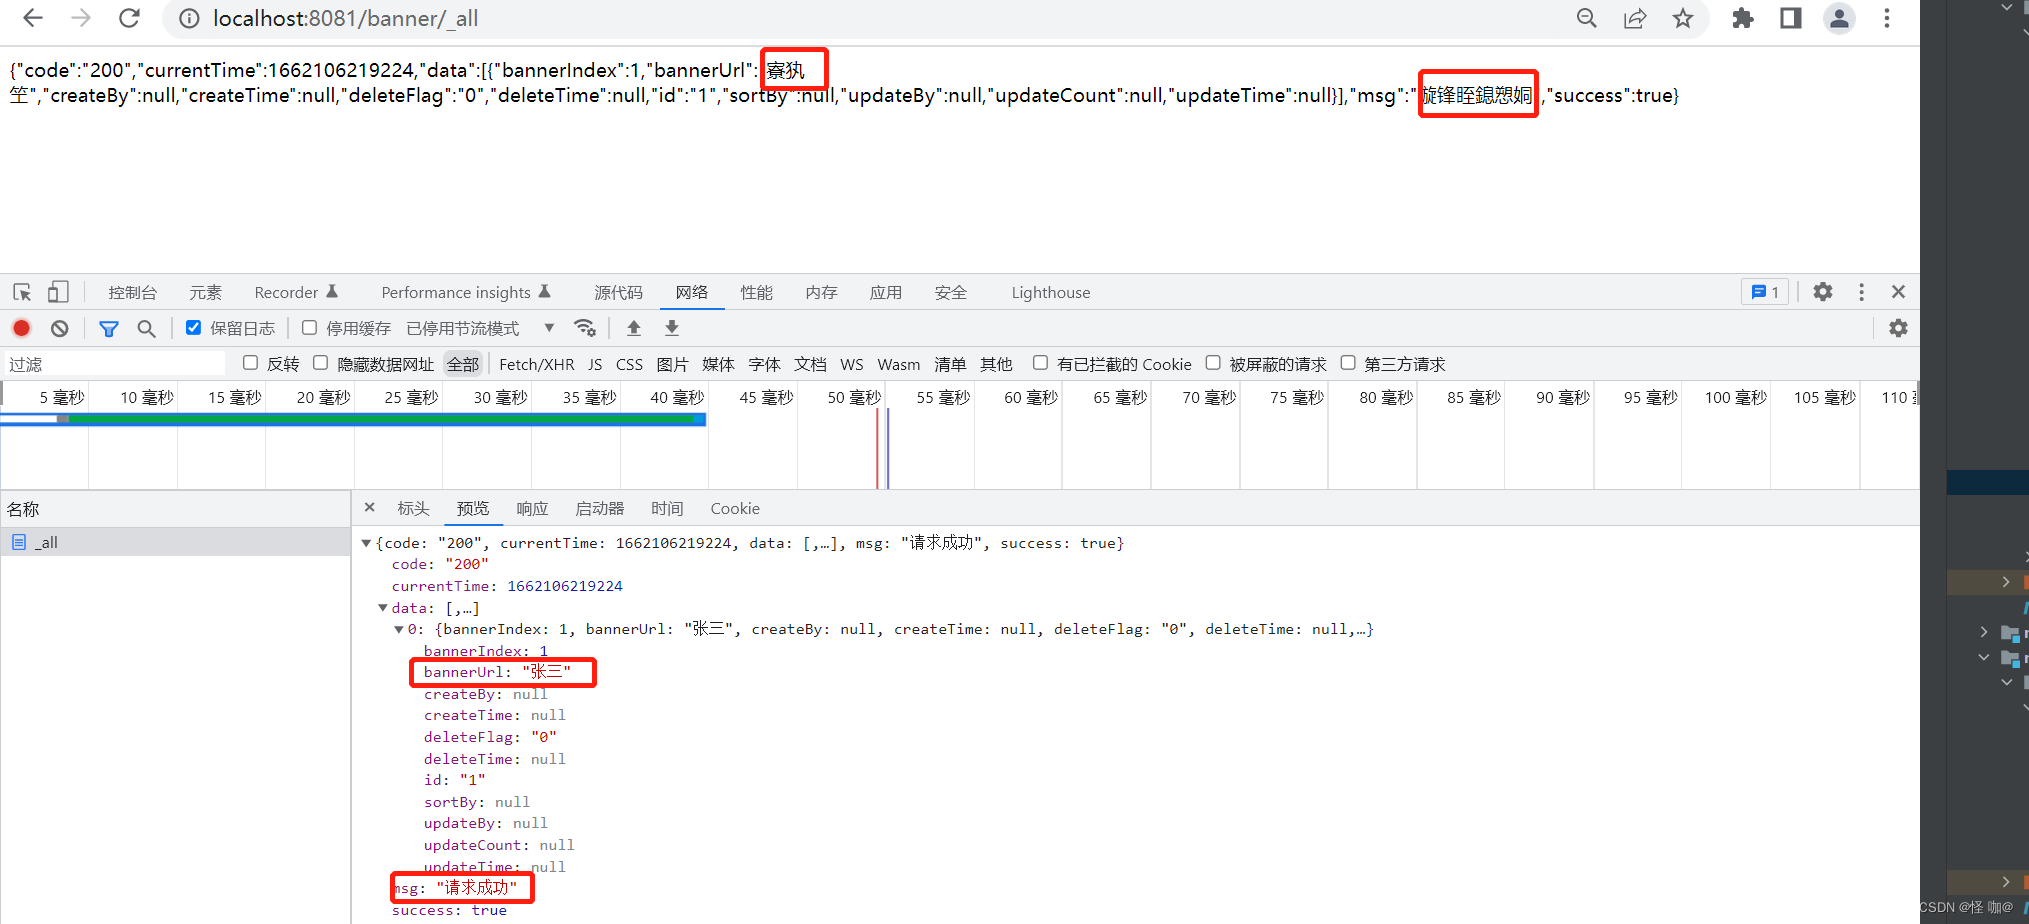Filter requests by WS type

tap(852, 364)
